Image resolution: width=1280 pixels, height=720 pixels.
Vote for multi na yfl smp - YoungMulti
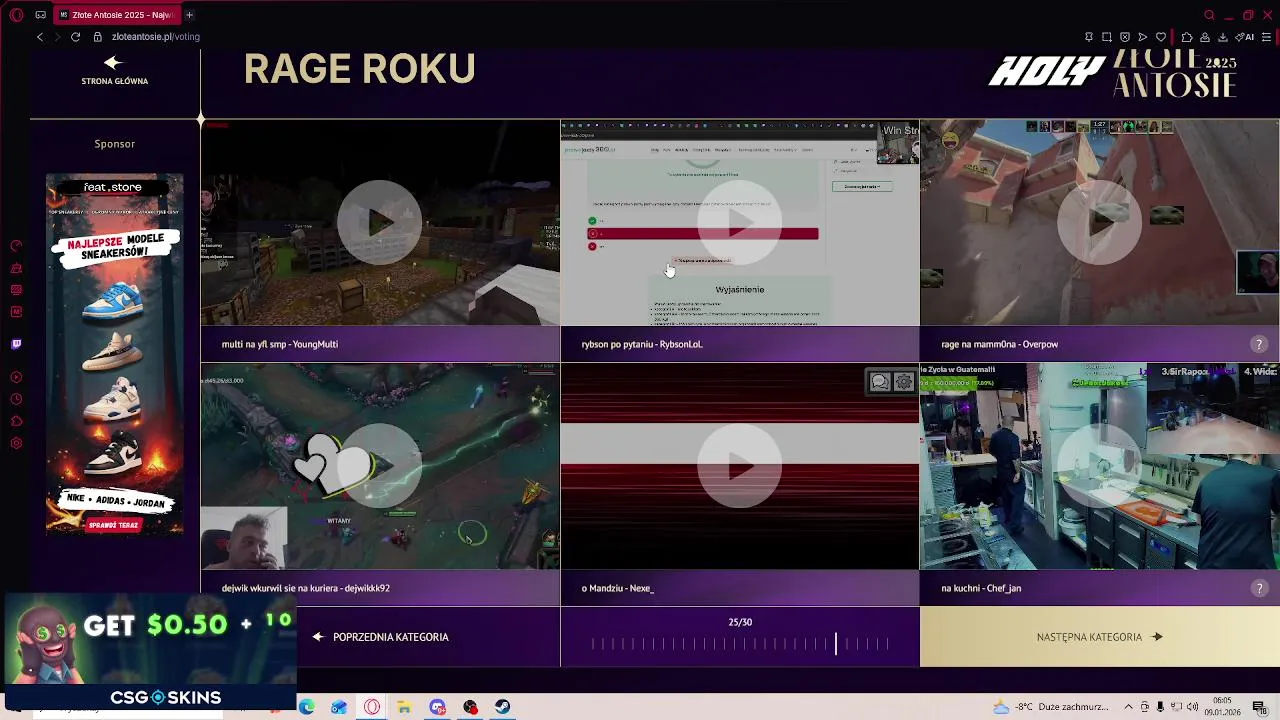point(380,344)
